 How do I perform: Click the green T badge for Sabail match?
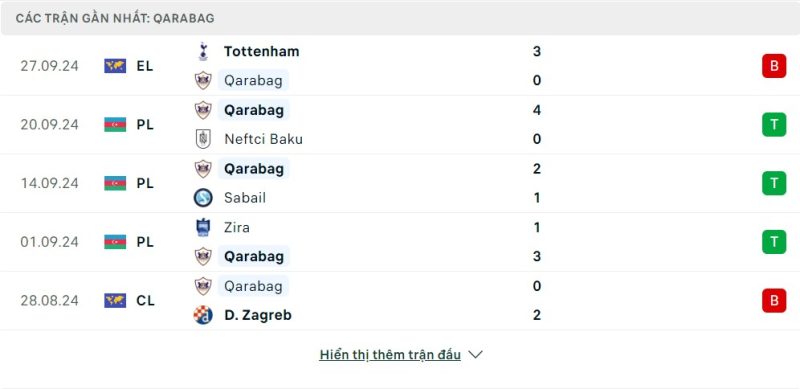774,183
